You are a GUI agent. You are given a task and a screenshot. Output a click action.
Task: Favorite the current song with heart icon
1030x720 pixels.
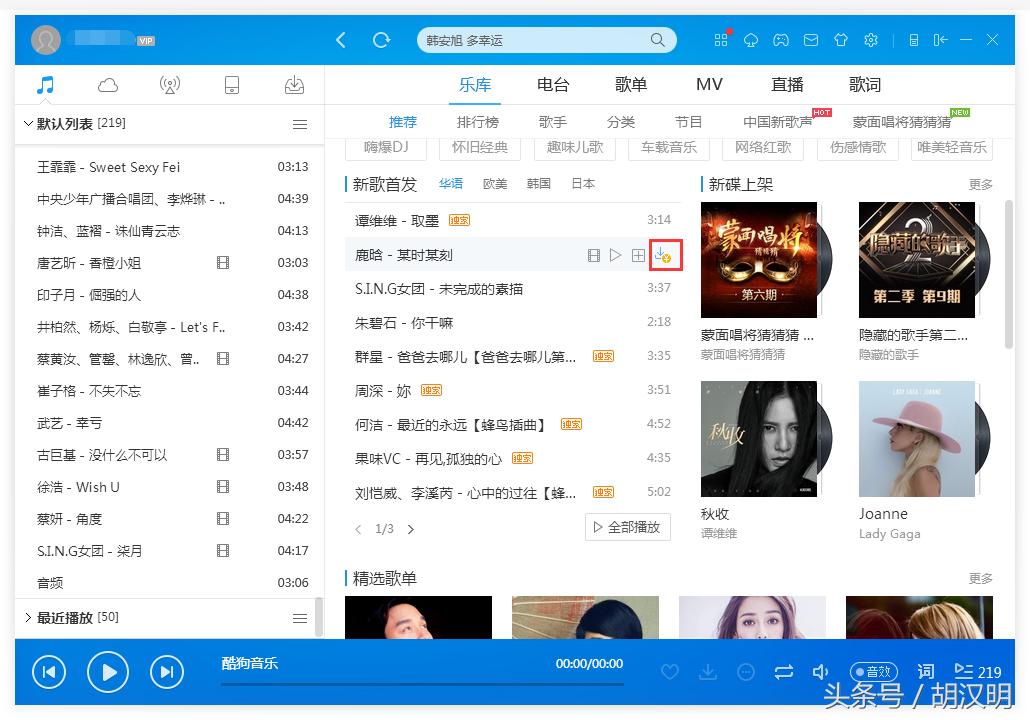tap(670, 672)
